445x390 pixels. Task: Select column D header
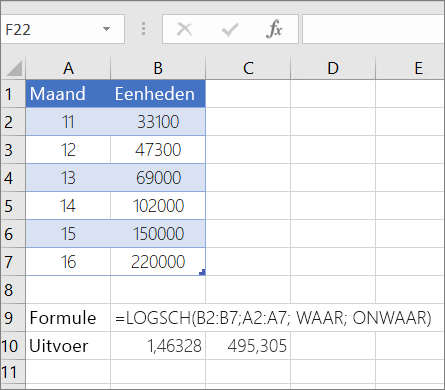click(333, 68)
